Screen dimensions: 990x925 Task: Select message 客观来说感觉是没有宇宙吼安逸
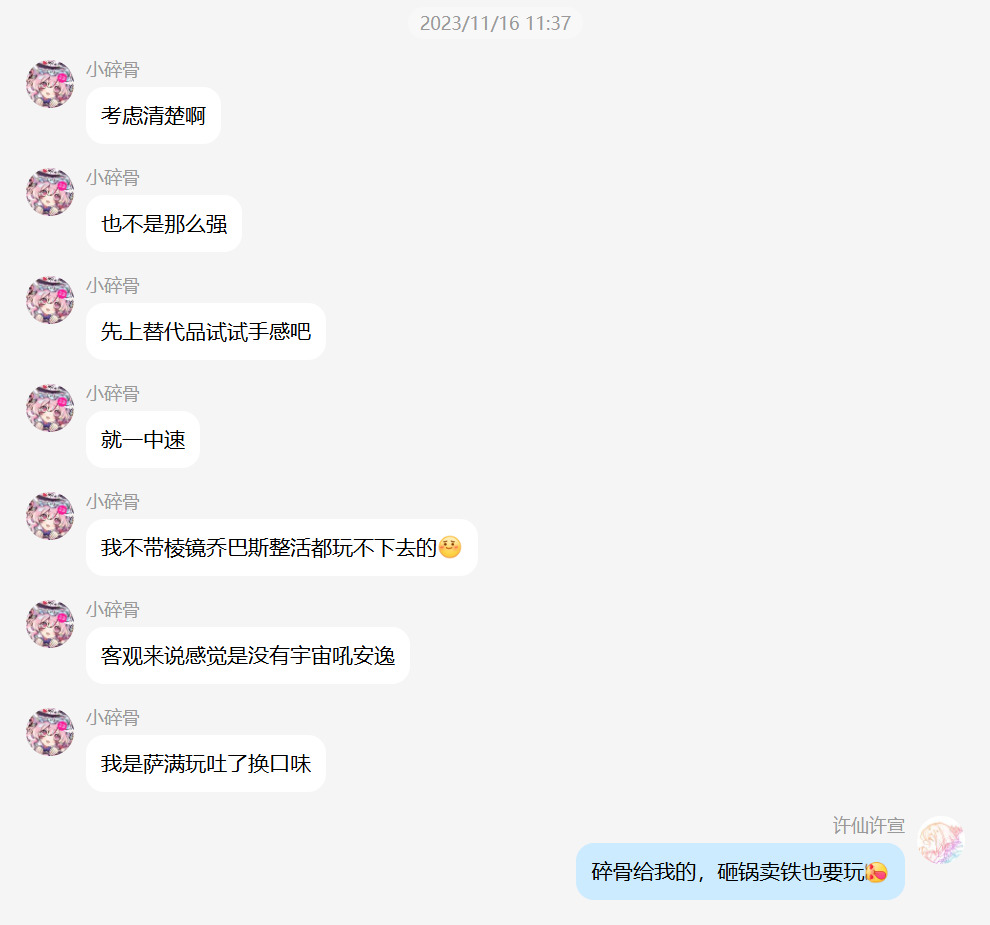(248, 655)
